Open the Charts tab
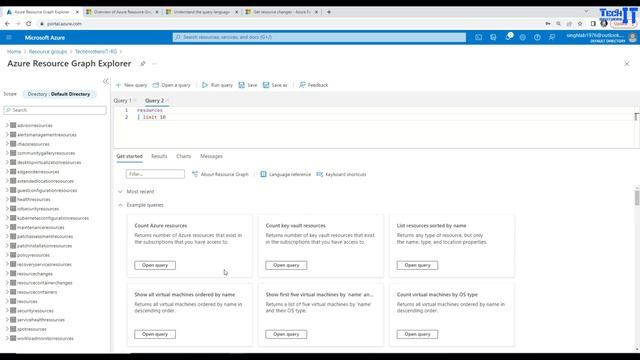 click(x=184, y=156)
